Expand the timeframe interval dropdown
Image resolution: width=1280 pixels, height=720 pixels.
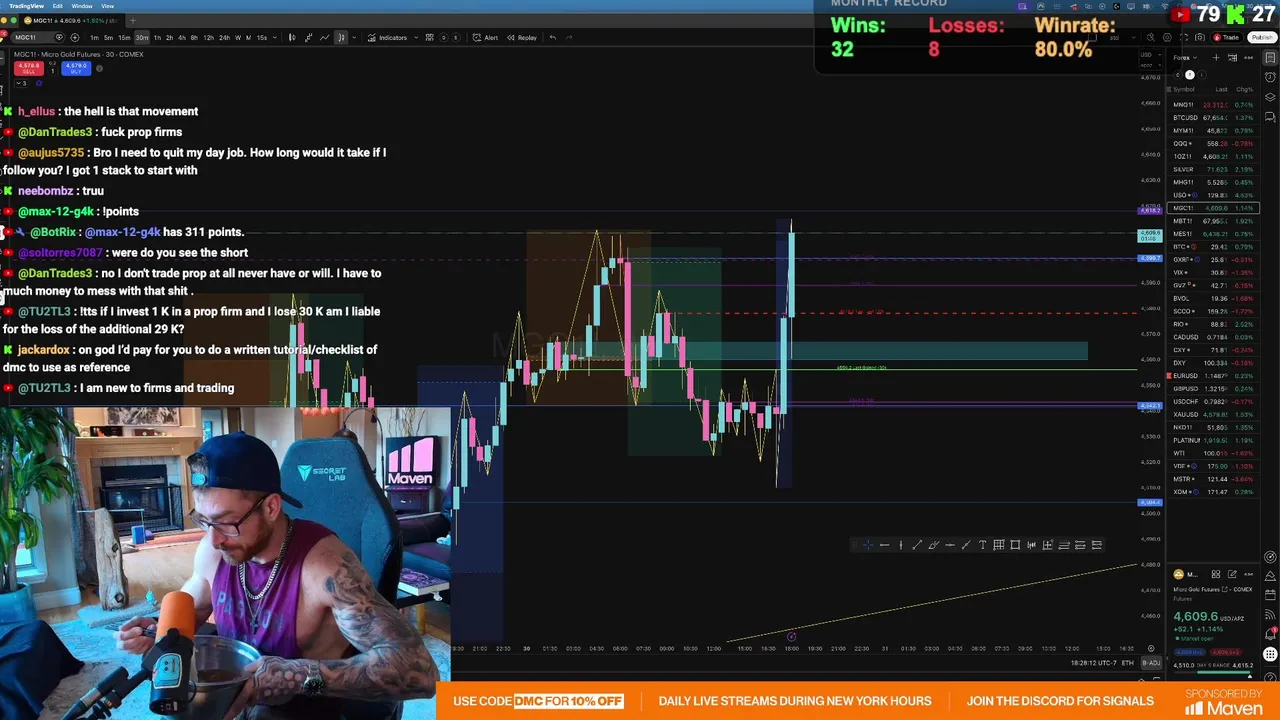point(274,37)
